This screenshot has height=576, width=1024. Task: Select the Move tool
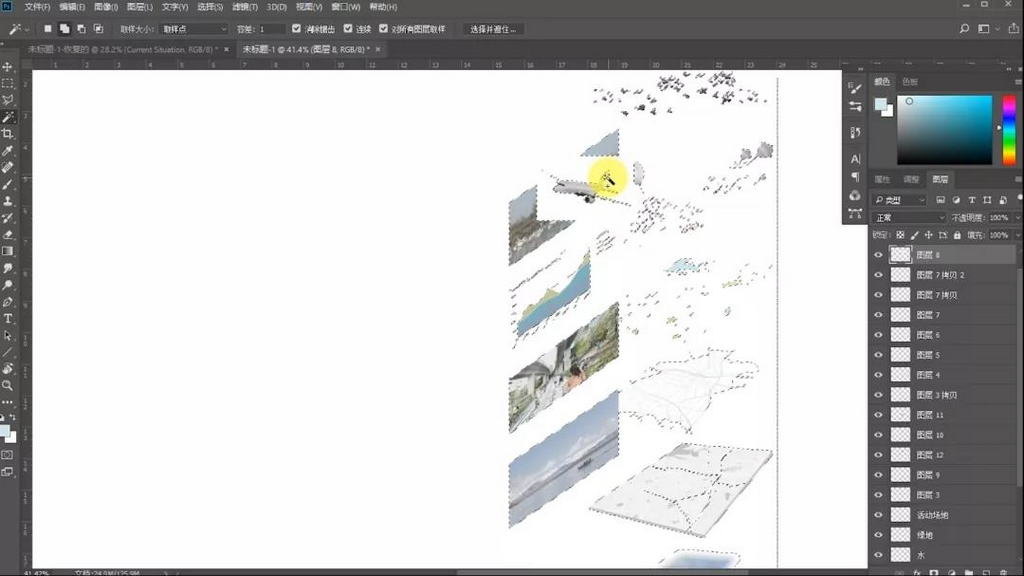[8, 66]
